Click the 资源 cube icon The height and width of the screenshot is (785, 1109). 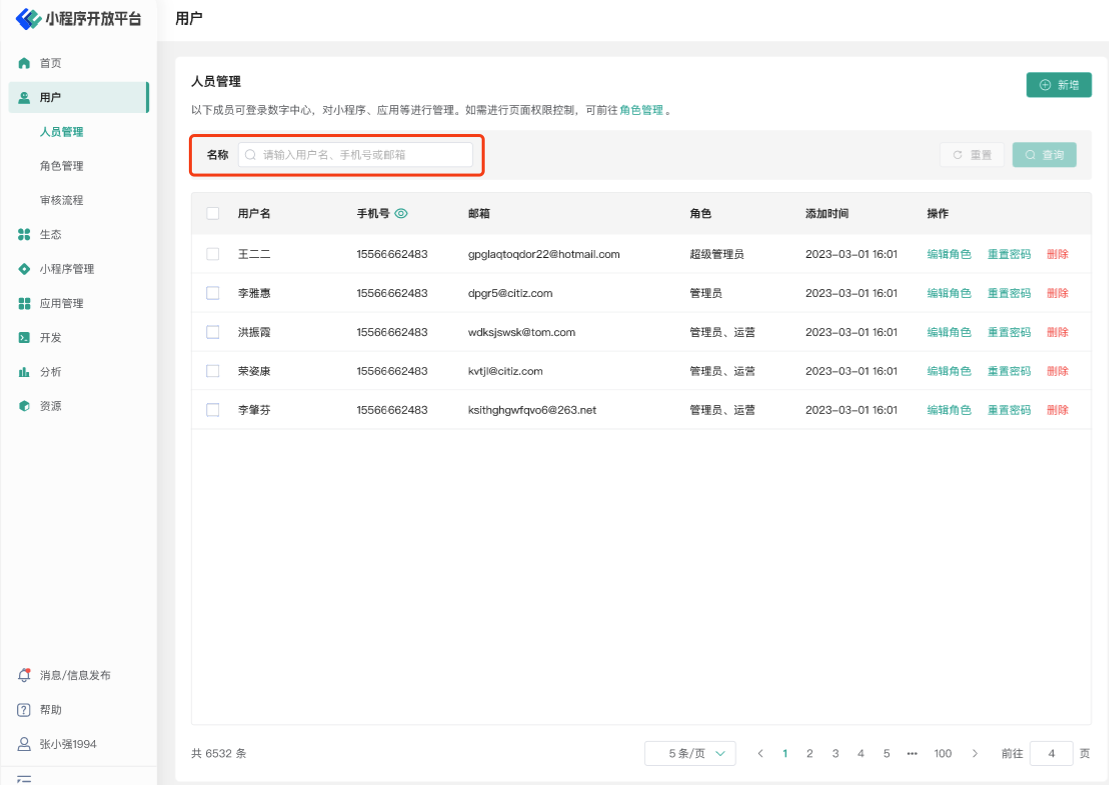(24, 406)
